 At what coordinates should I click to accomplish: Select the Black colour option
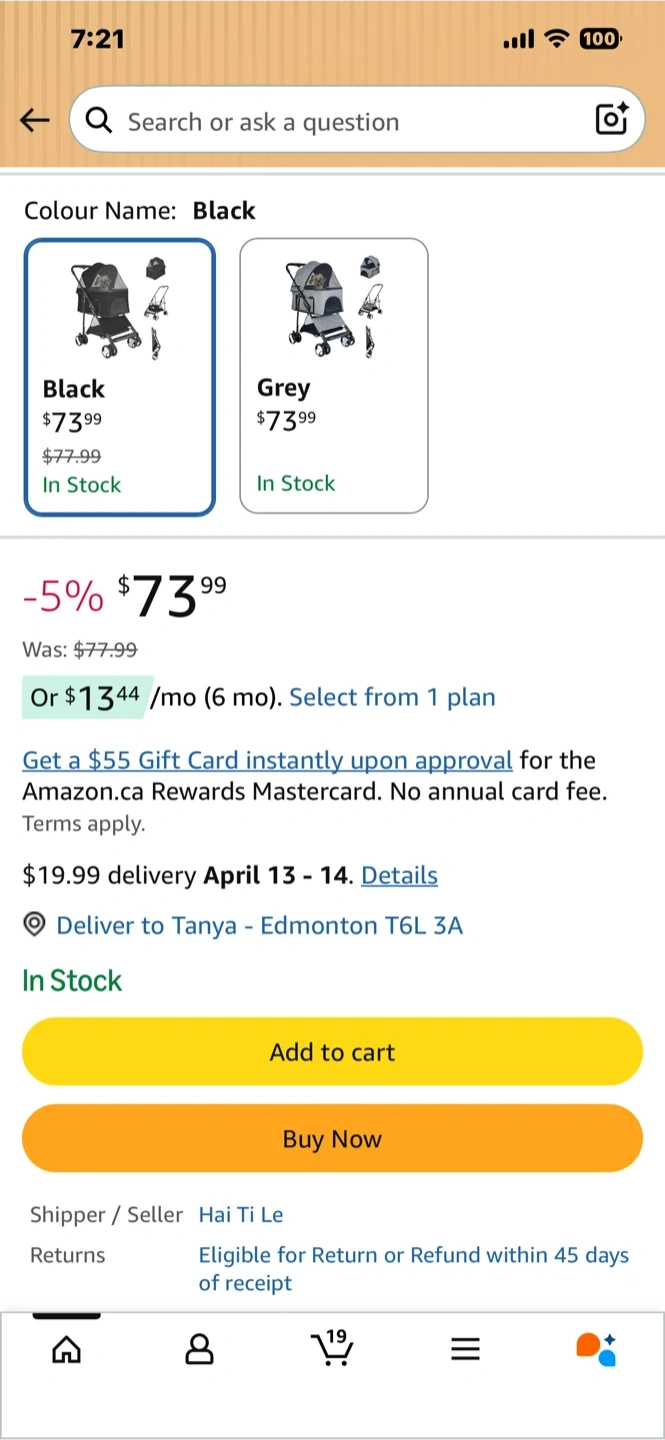120,376
